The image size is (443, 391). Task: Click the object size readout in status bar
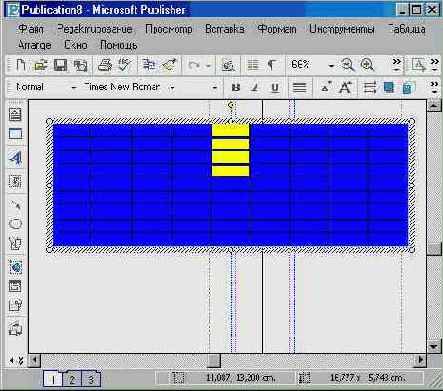pos(367,378)
